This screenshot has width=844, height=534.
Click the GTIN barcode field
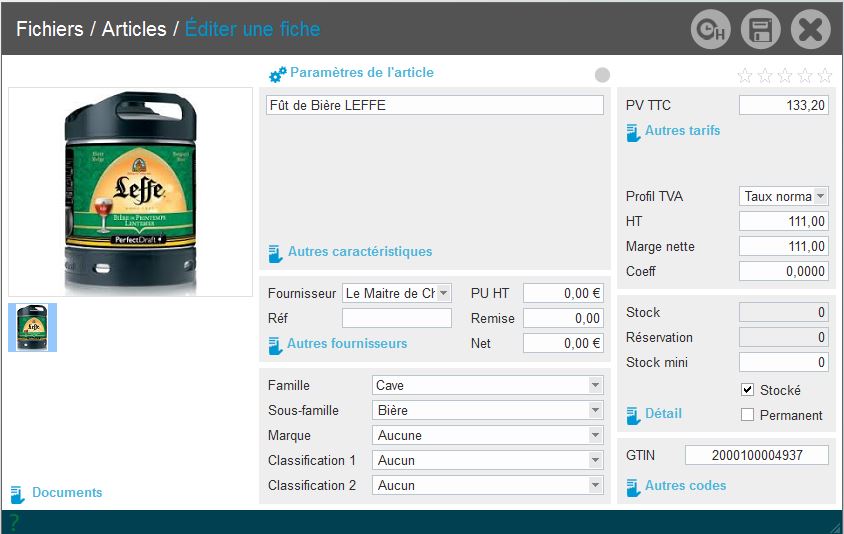coord(756,455)
